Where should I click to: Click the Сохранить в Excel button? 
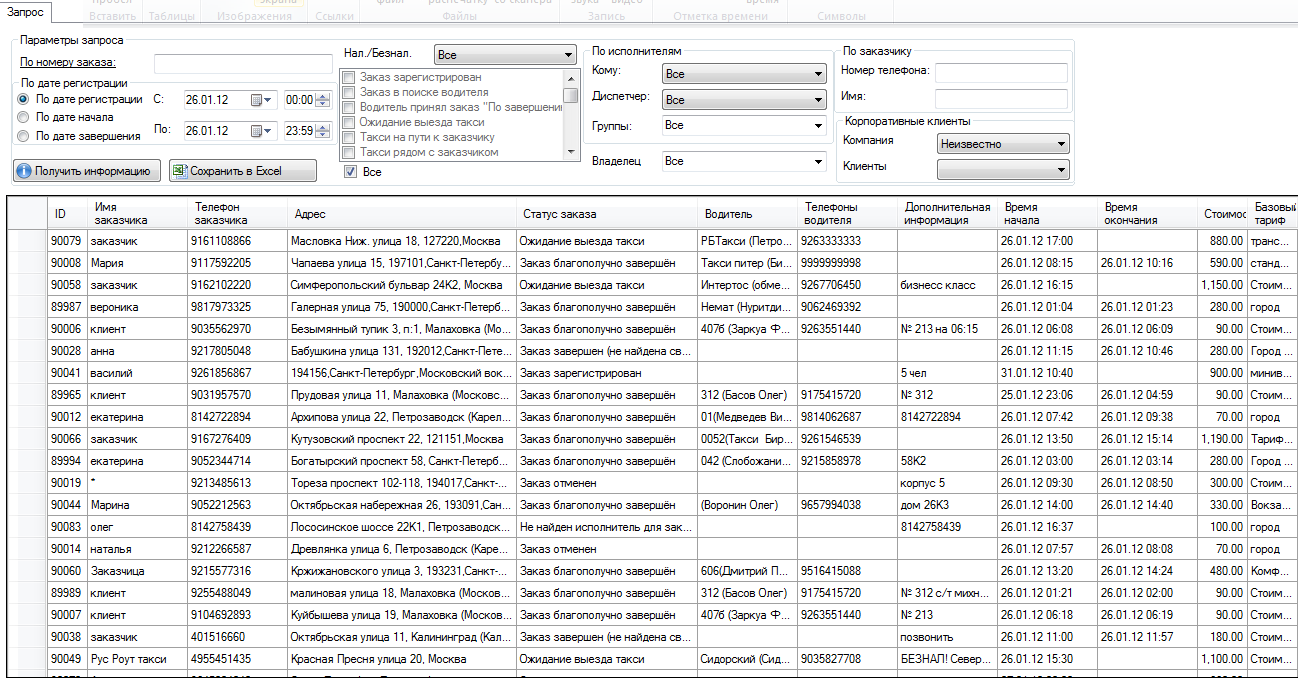(243, 171)
